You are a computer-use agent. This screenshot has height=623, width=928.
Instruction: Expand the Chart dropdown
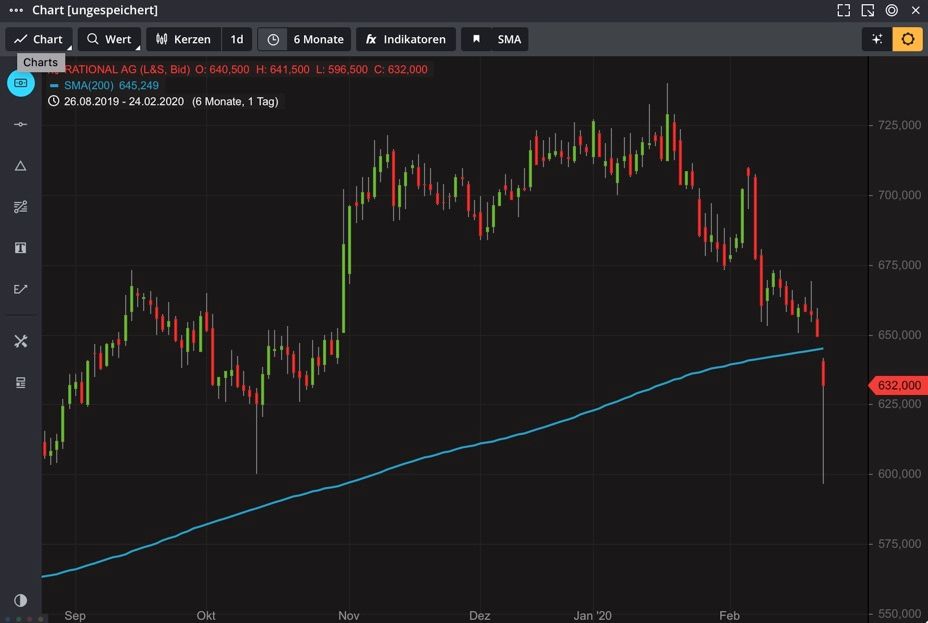39,39
